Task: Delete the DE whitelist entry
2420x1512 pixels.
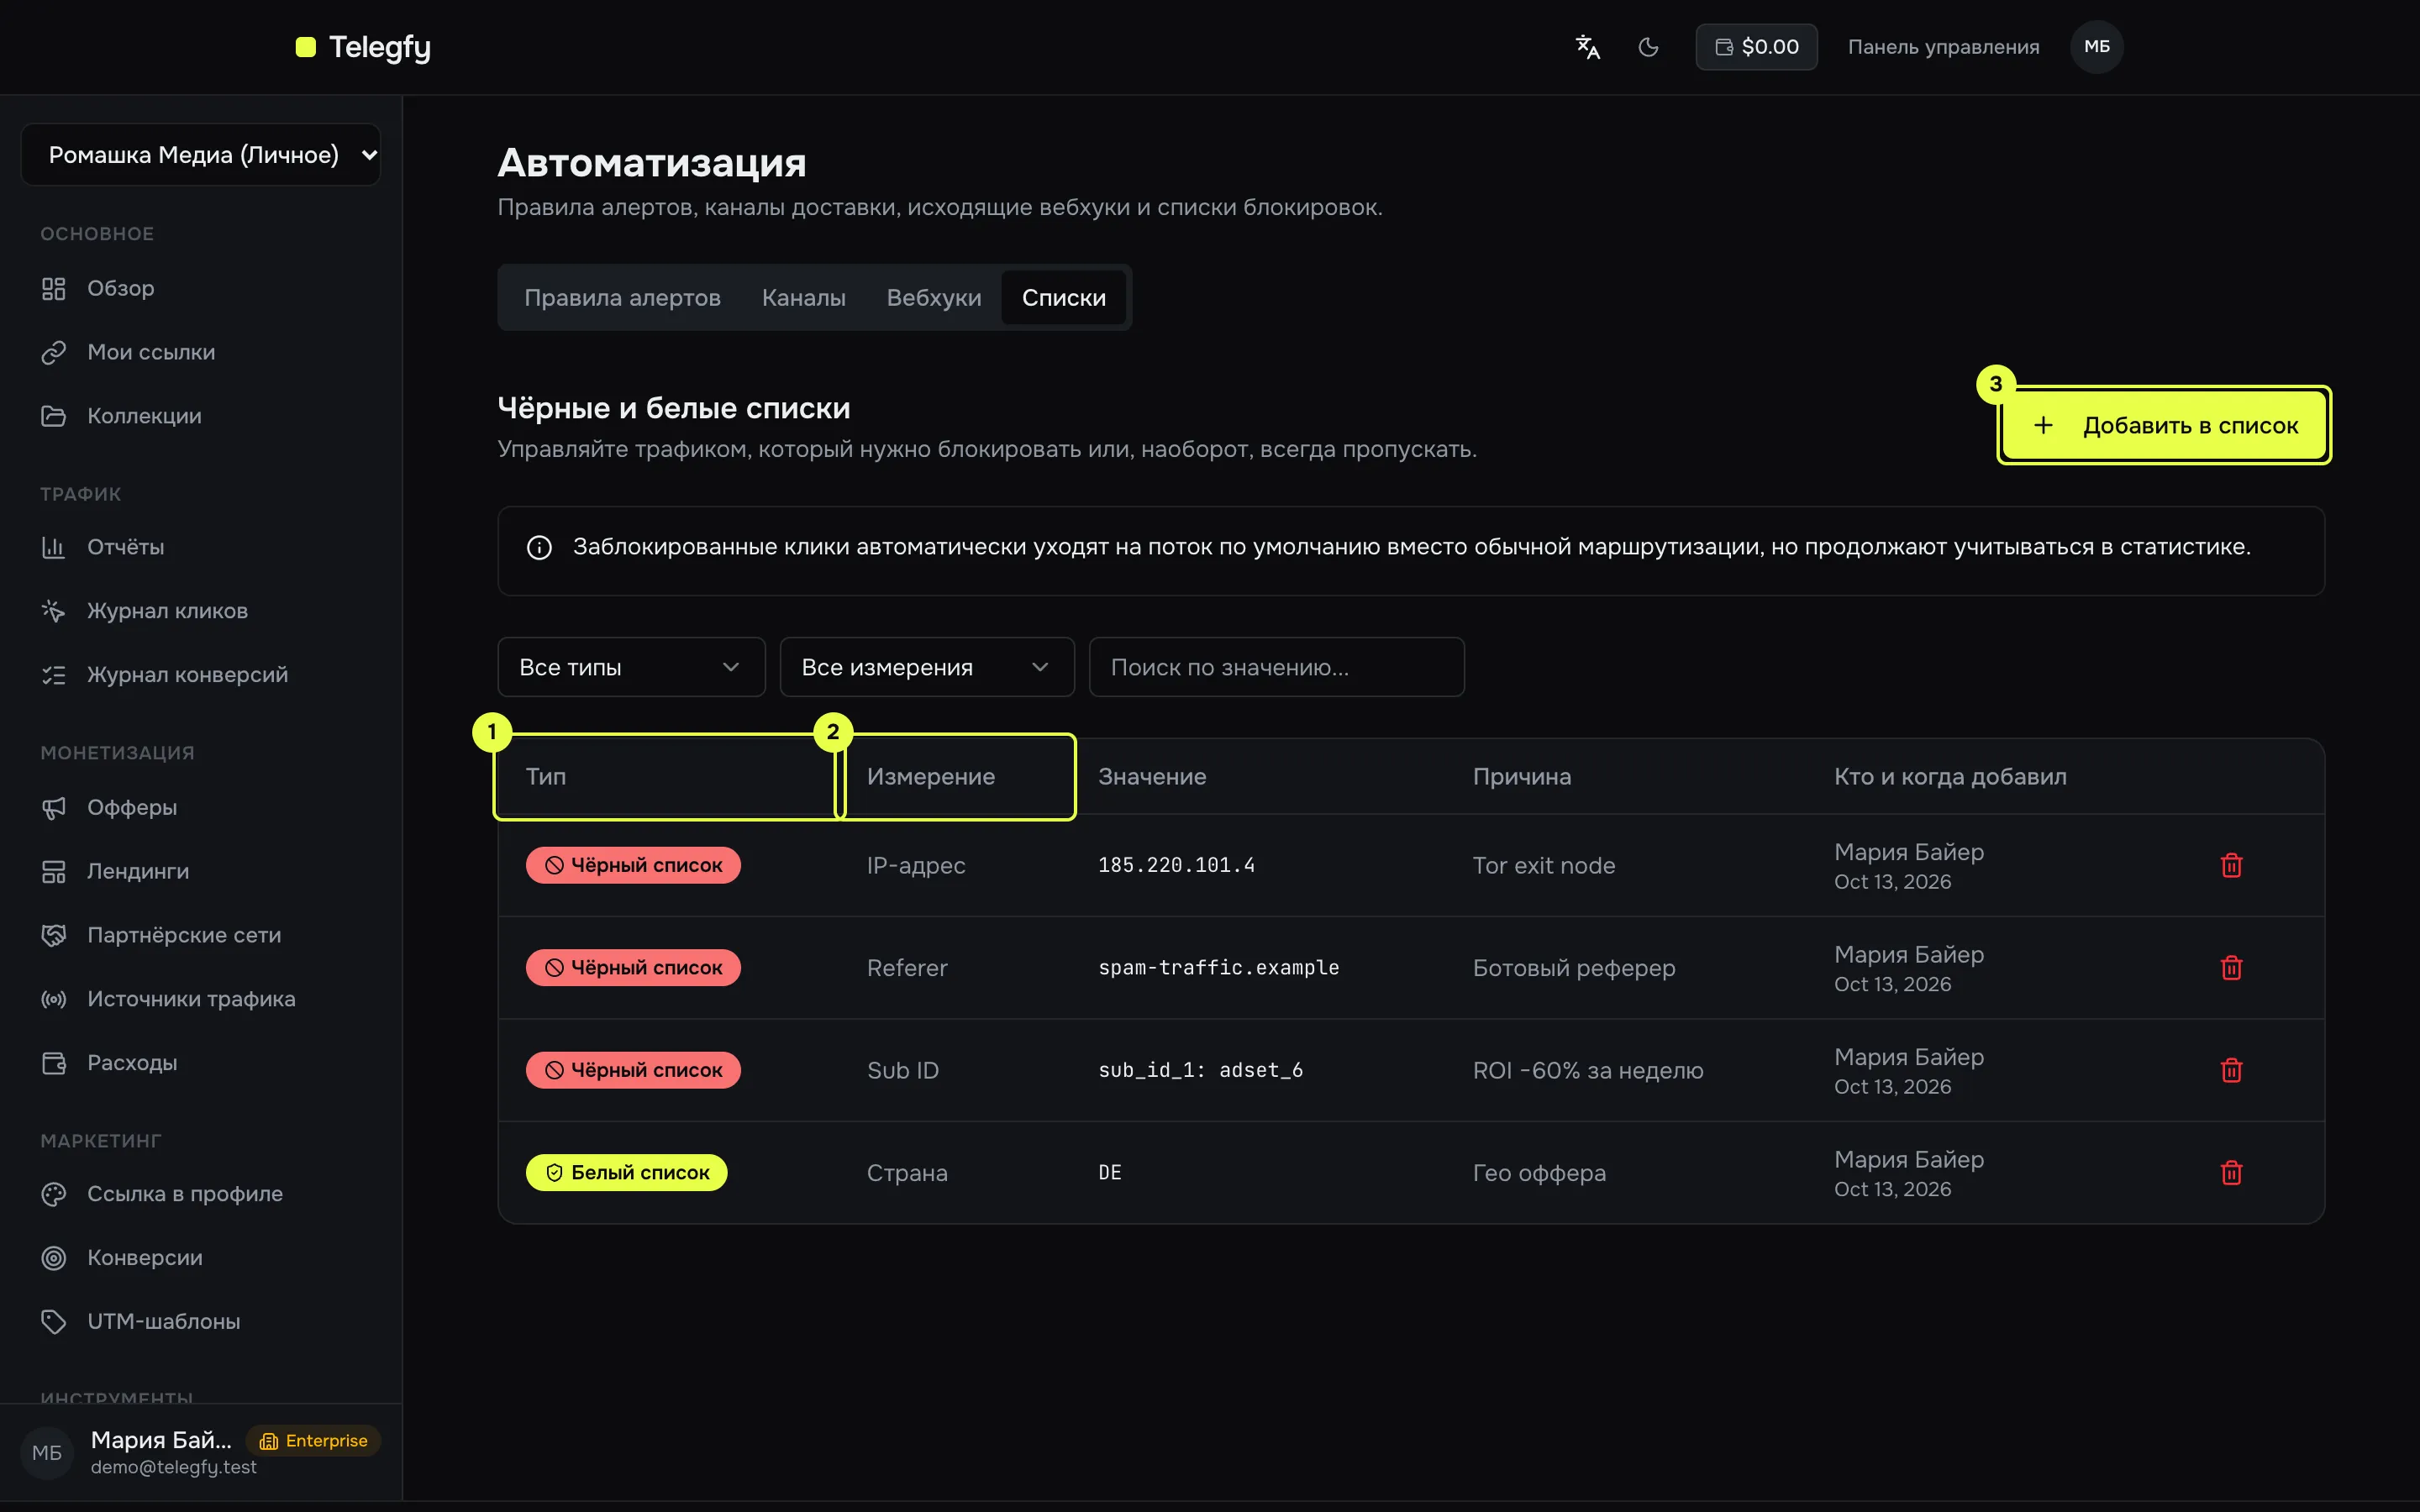Action: click(2231, 1173)
